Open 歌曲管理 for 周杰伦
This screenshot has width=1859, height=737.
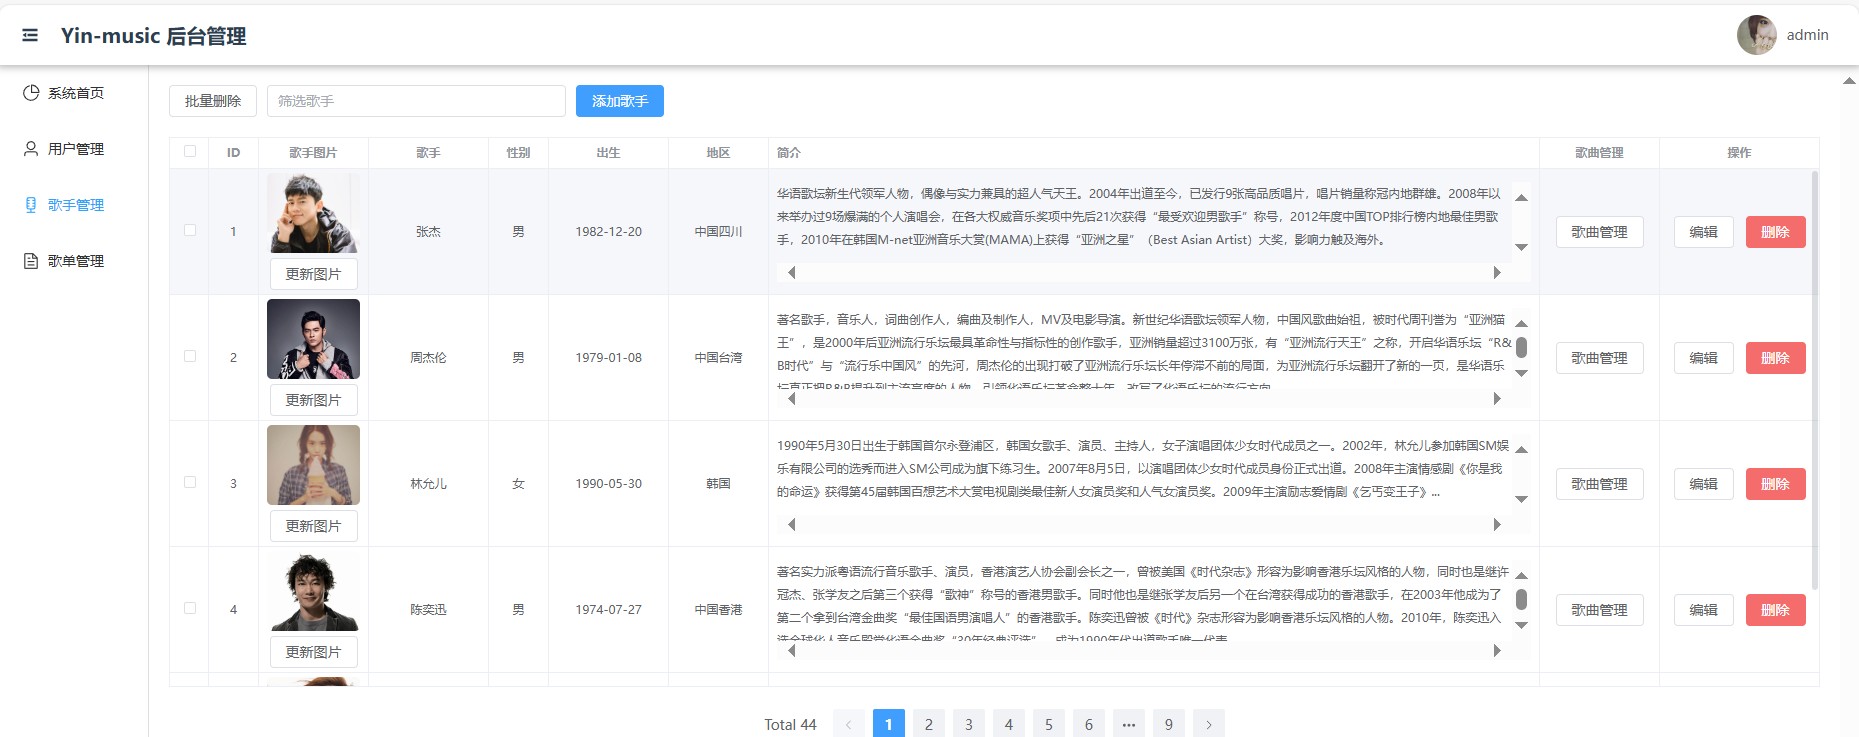tap(1600, 358)
